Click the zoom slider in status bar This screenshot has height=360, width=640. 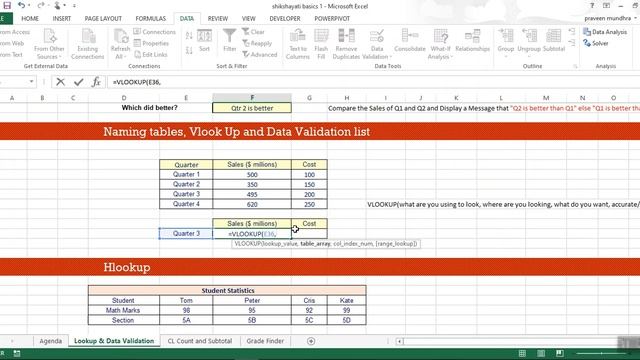pyautogui.click(x=601, y=353)
